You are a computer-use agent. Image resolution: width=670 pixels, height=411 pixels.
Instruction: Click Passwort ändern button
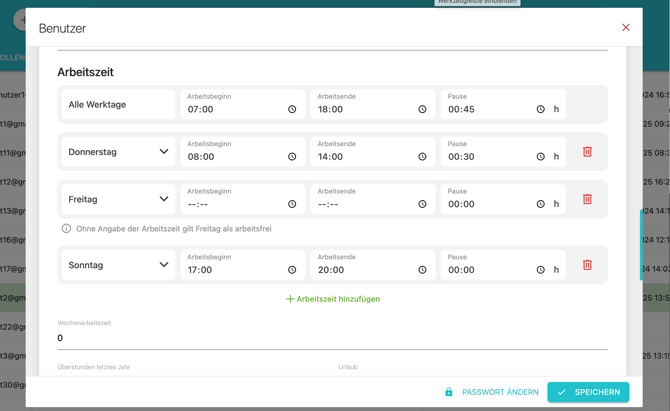[x=491, y=392]
